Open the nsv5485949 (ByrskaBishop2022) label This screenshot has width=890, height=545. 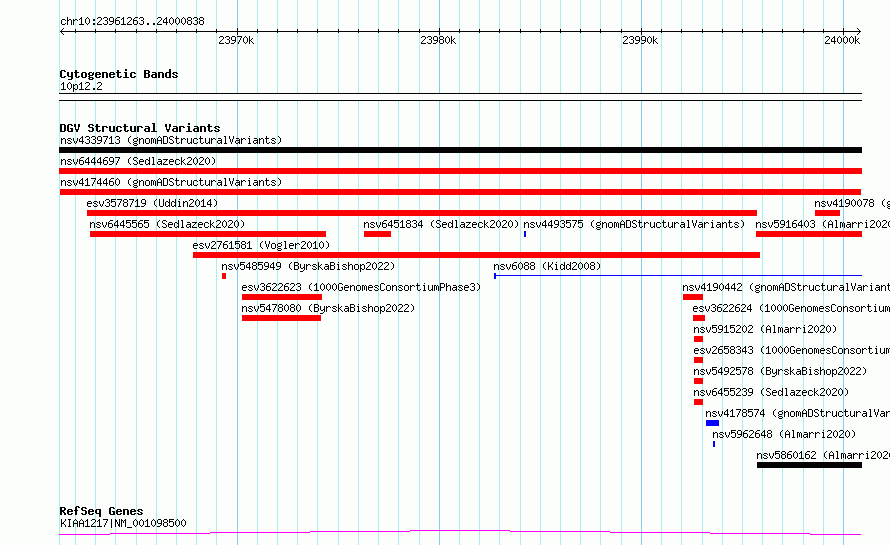click(x=308, y=266)
